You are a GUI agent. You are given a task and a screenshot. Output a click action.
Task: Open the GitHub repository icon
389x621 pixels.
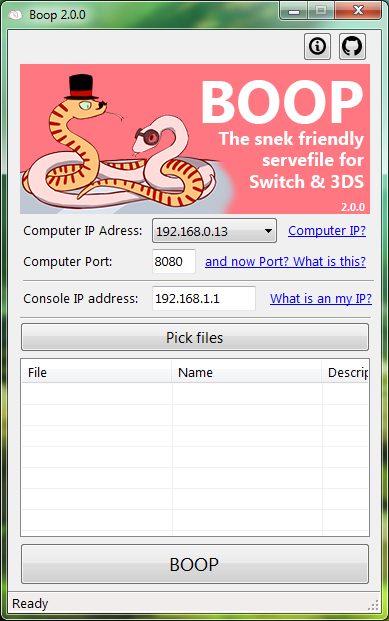352,46
